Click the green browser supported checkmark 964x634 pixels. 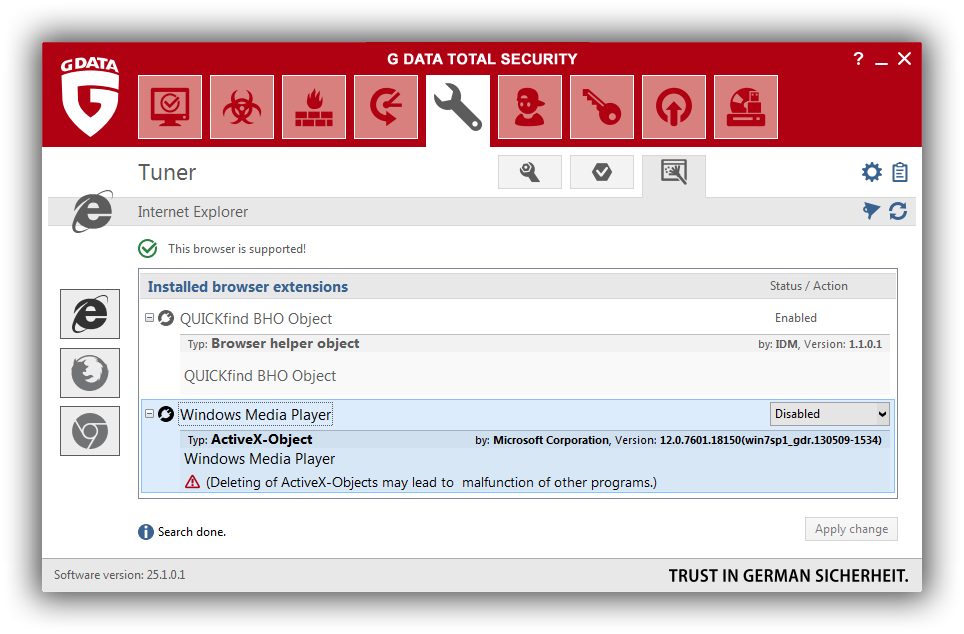click(x=148, y=248)
